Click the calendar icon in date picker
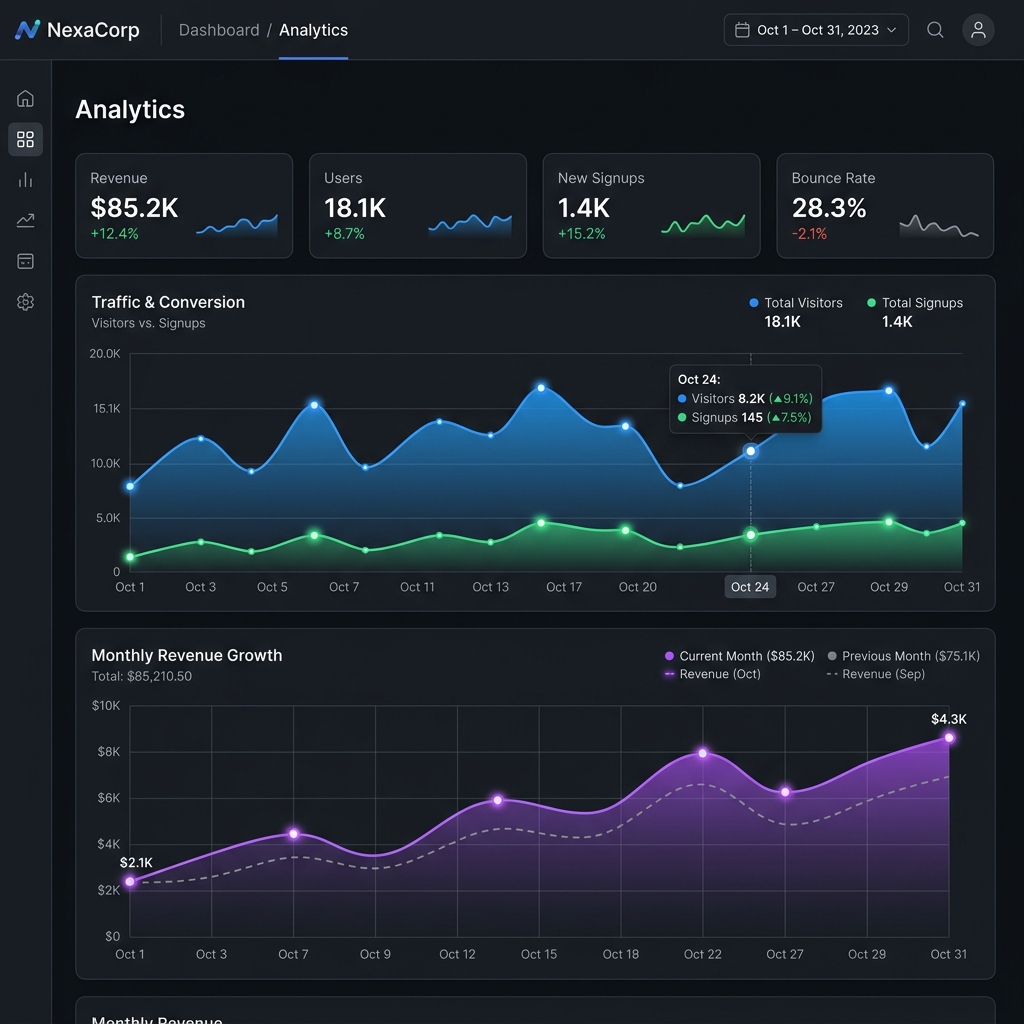This screenshot has width=1024, height=1024. coord(742,30)
